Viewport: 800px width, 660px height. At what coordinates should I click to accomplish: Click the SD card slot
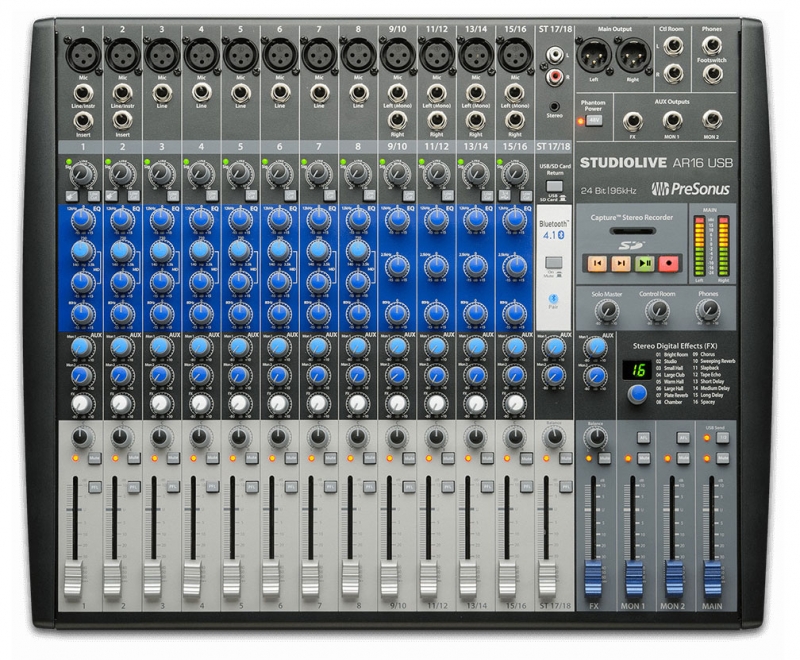click(633, 231)
